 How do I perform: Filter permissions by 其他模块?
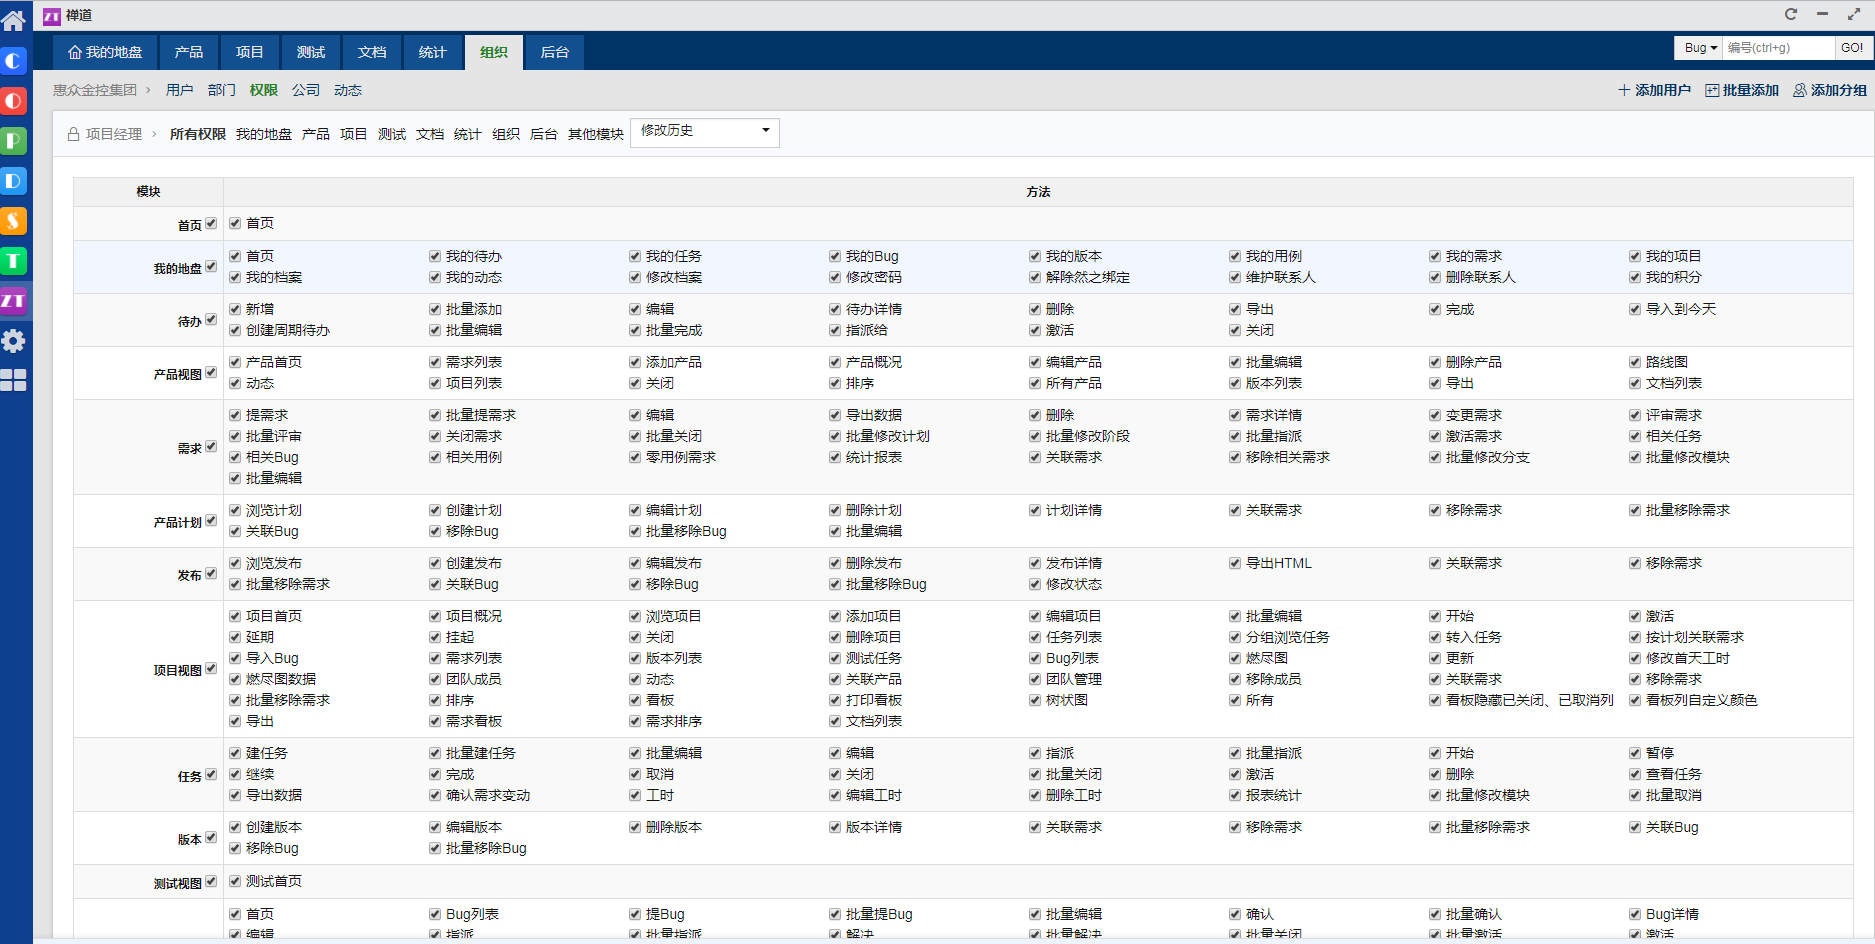click(596, 134)
